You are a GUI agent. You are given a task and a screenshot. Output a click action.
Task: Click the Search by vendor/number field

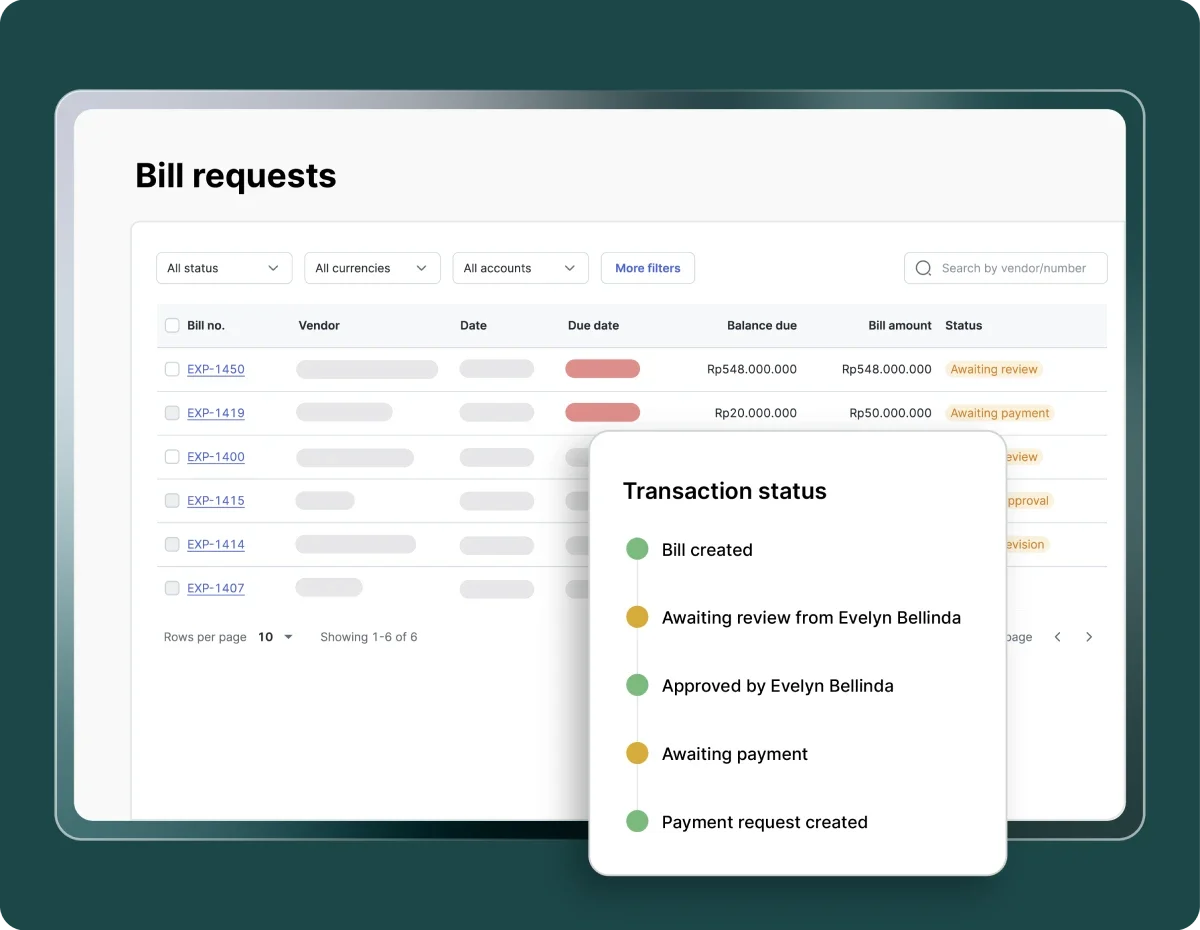(1014, 268)
